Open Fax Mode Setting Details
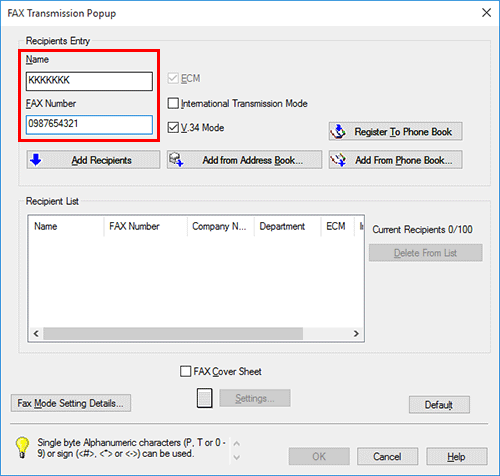Screen dimensions: 500x476 (71, 403)
